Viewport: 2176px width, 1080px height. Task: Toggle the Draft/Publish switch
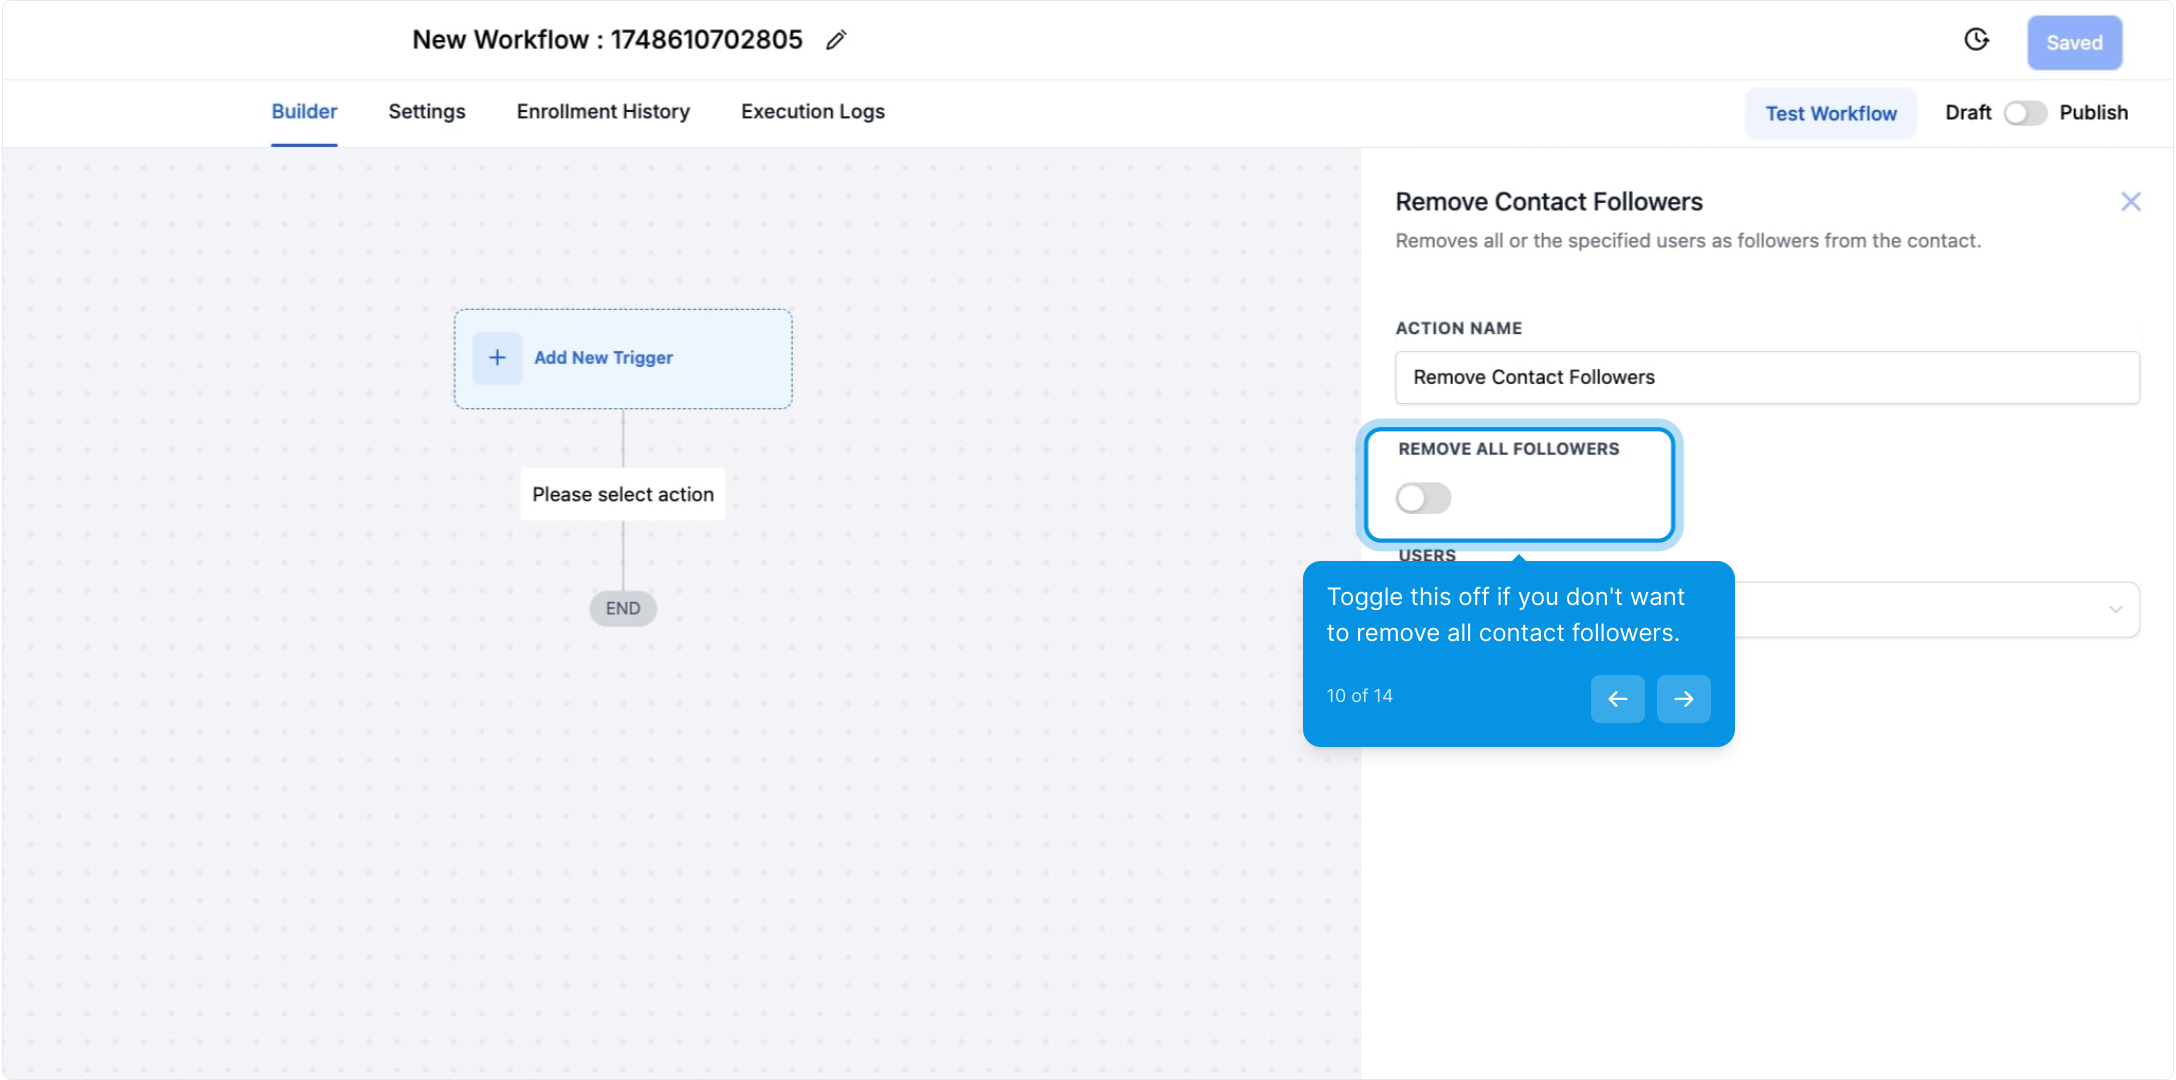pyautogui.click(x=2025, y=113)
